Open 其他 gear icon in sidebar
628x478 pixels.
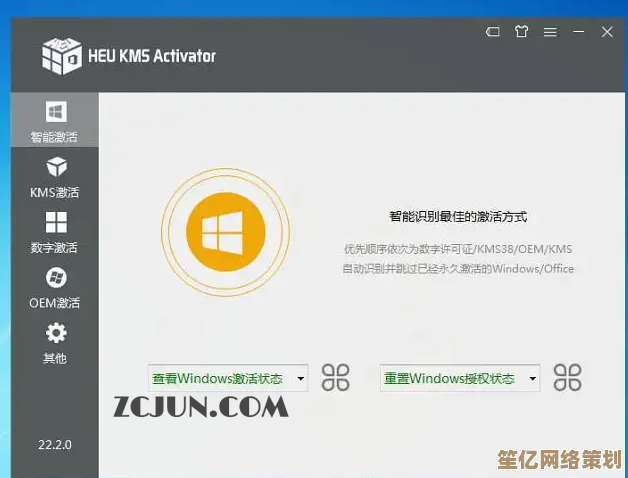tap(56, 333)
